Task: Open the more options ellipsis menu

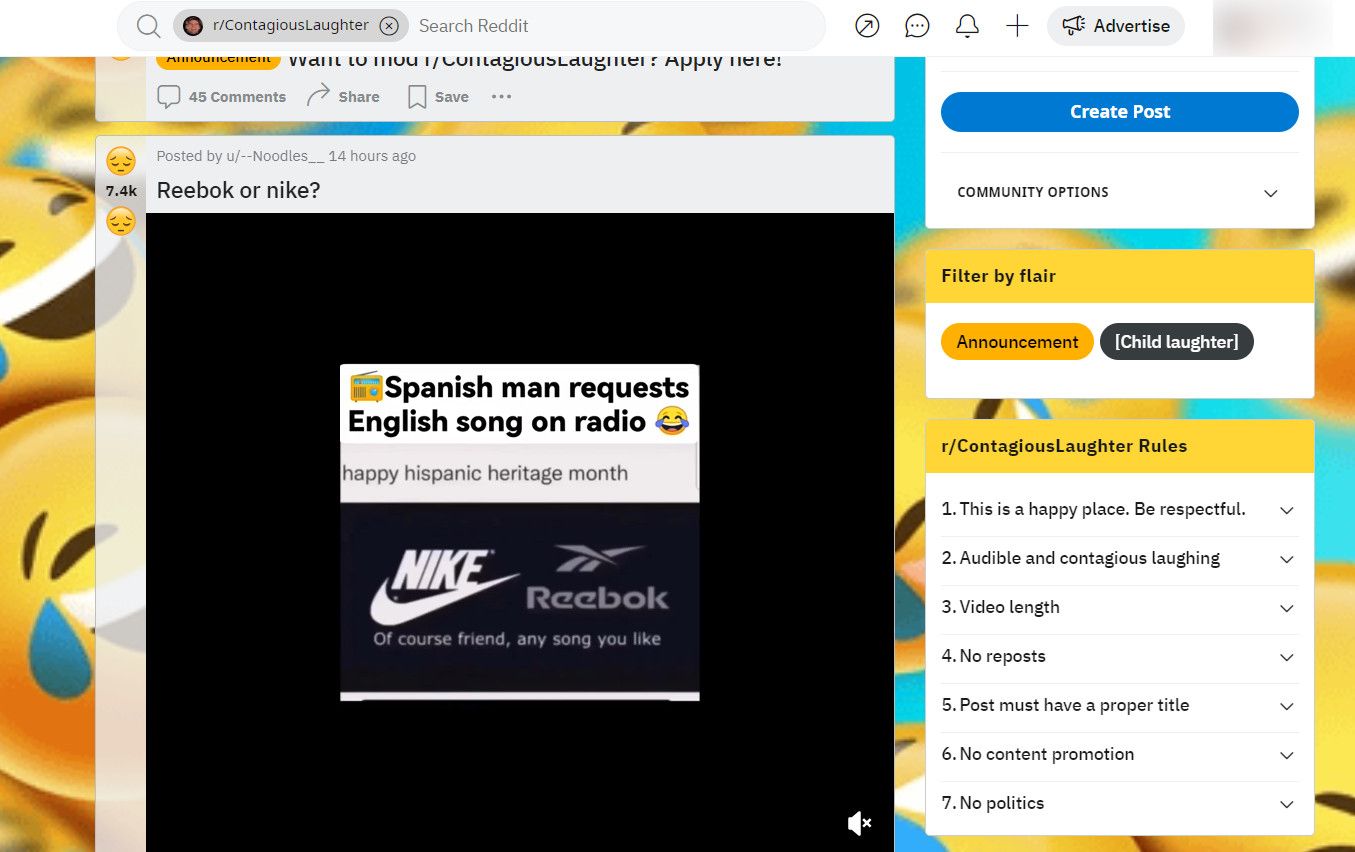Action: (501, 97)
